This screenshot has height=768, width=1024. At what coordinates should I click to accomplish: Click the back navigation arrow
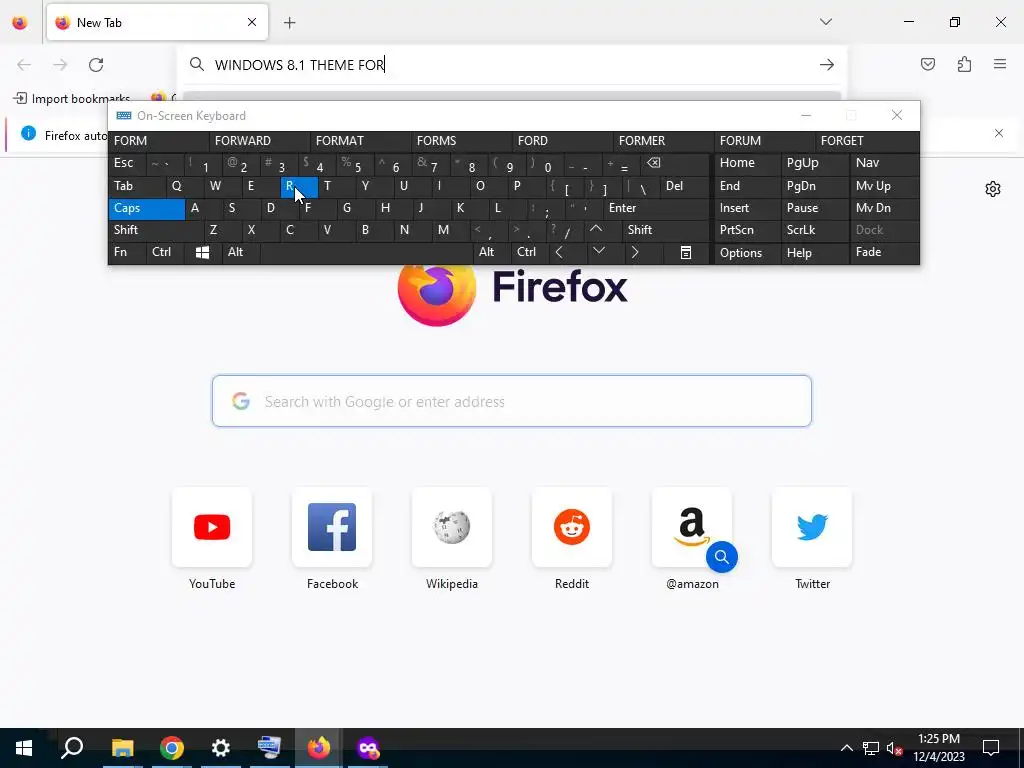24,65
